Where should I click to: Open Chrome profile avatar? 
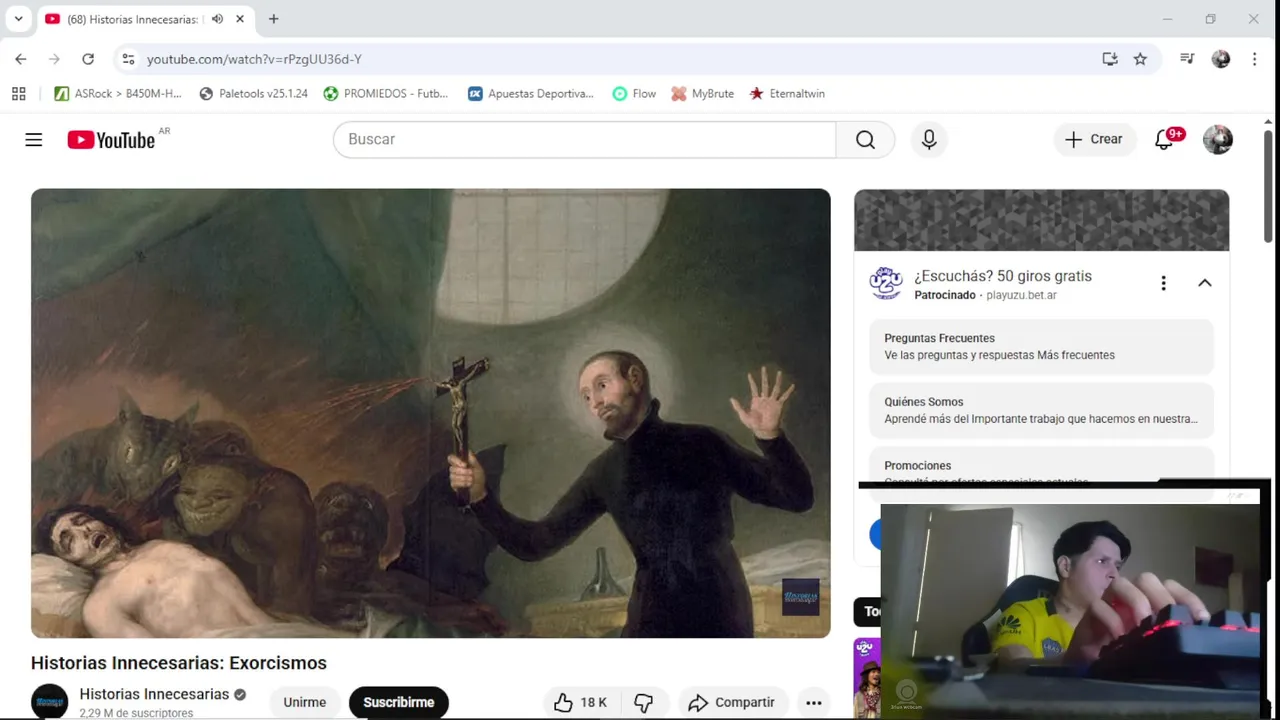[1221, 59]
